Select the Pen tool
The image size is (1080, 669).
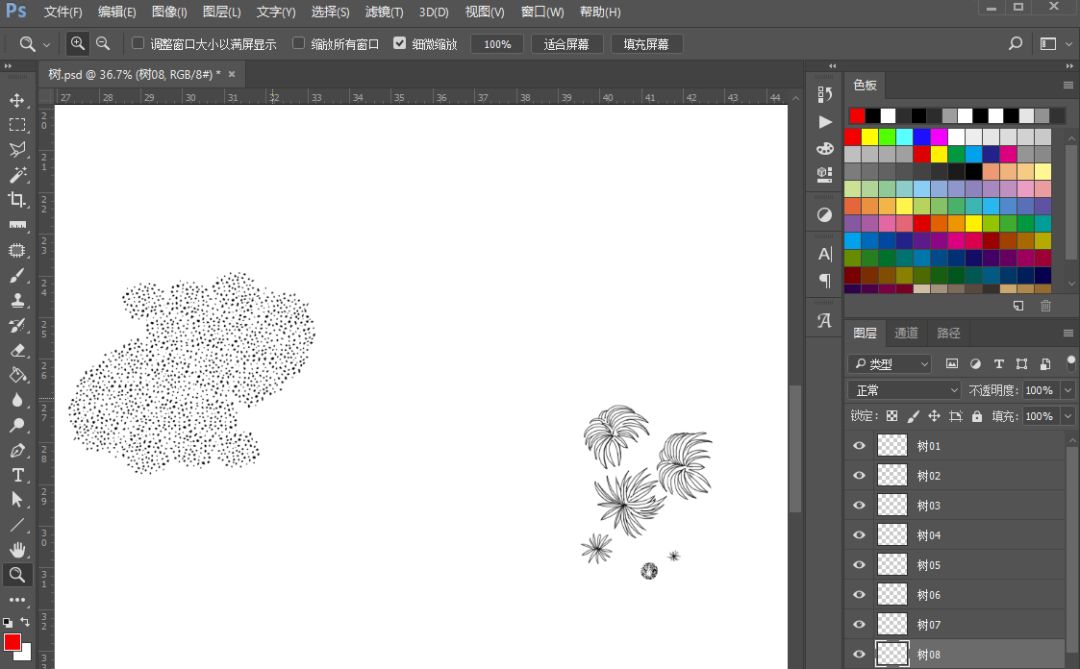pos(17,451)
